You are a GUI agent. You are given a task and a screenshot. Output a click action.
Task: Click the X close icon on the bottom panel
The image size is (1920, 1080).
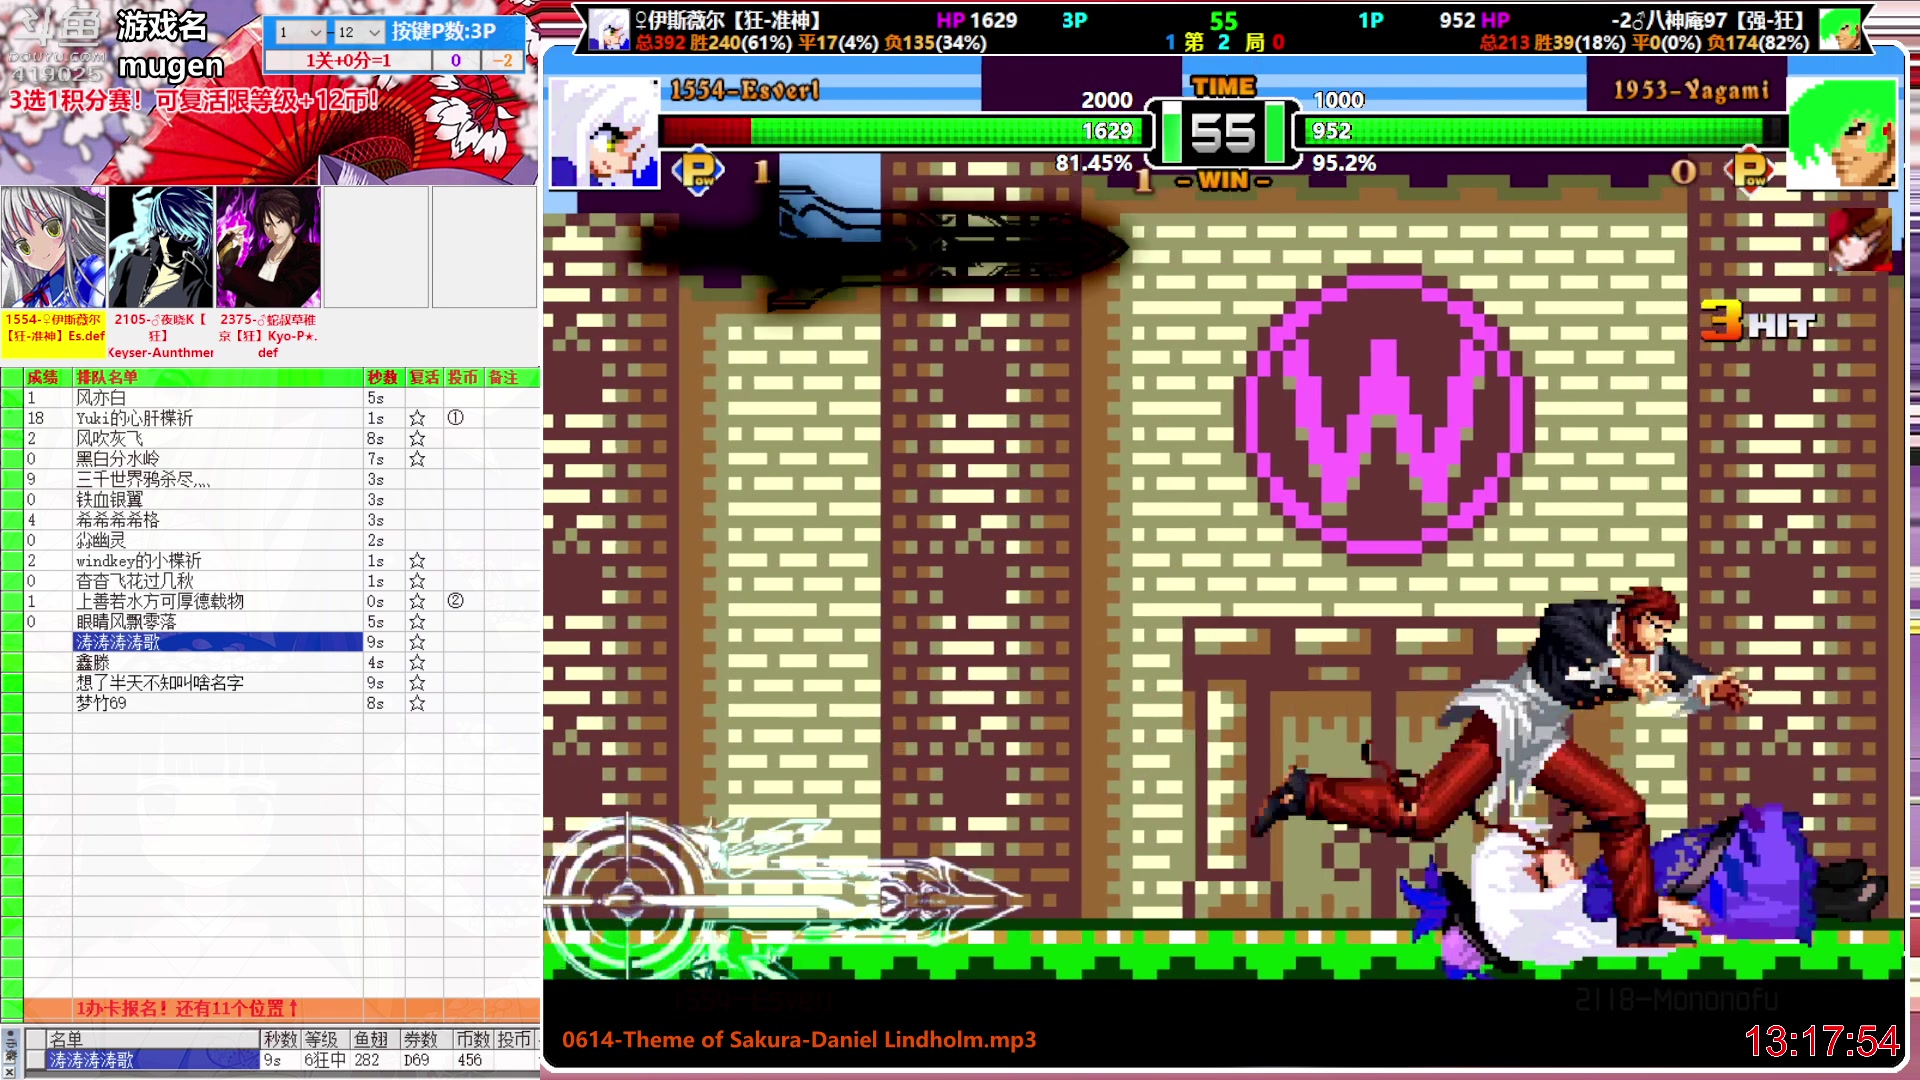tap(10, 1070)
